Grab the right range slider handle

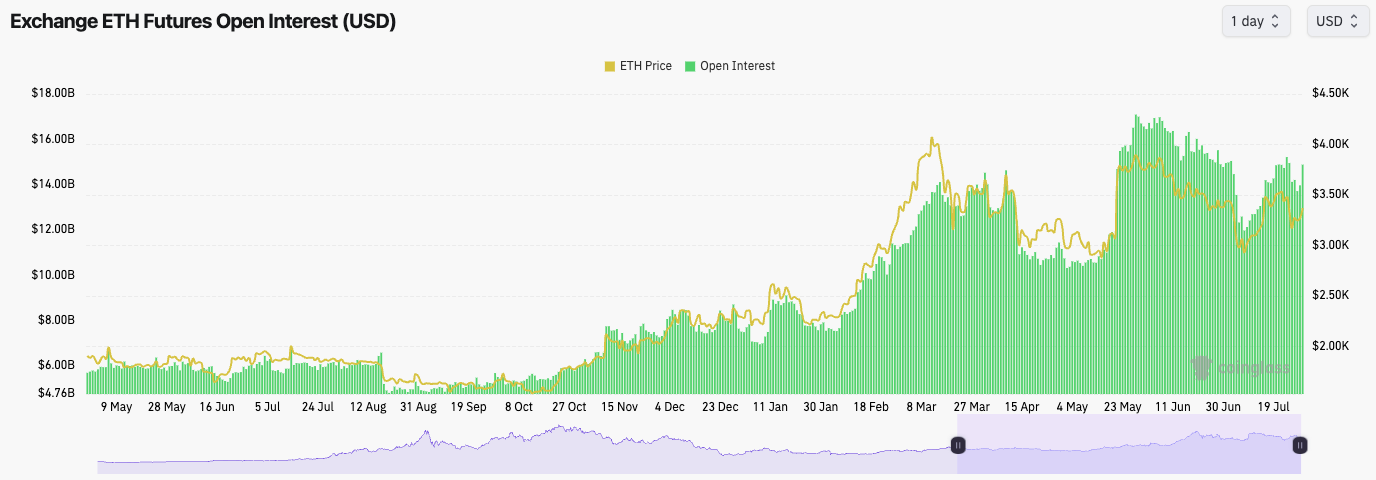1300,445
